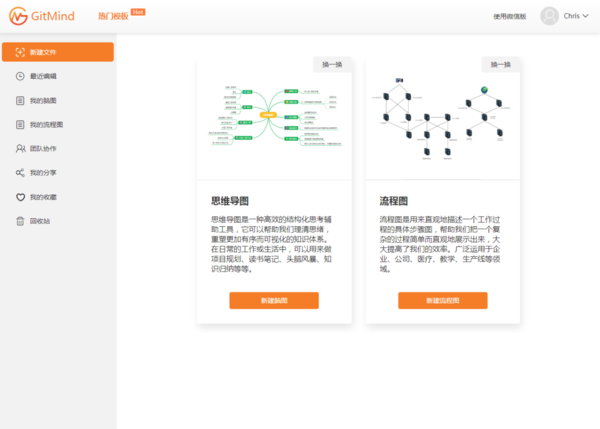600x429 pixels.
Task: Click the 思维导图 description paragraph
Action: click(271, 244)
